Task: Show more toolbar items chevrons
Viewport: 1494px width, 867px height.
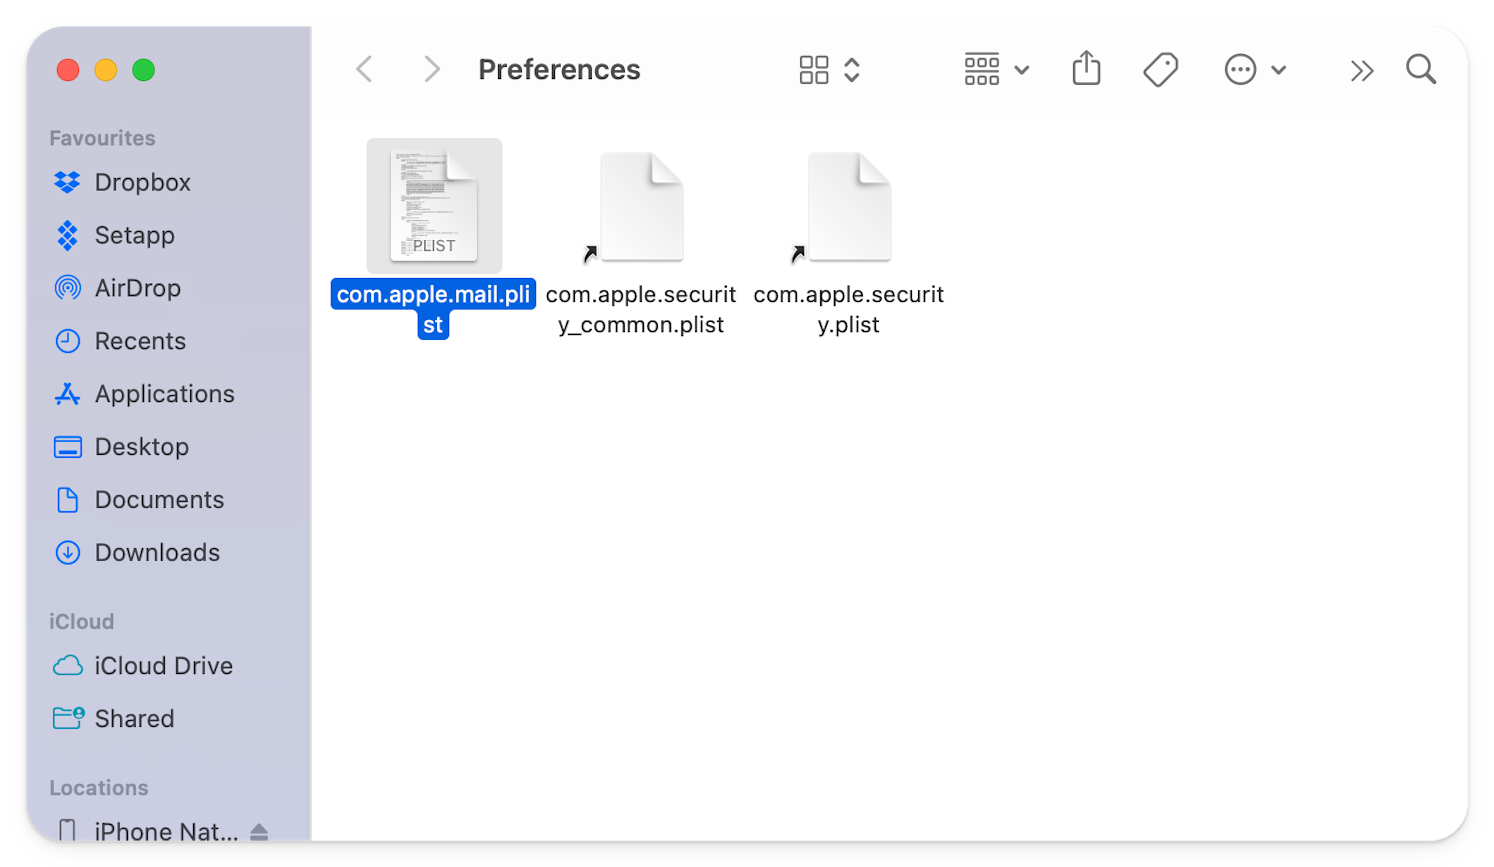Action: (1361, 71)
